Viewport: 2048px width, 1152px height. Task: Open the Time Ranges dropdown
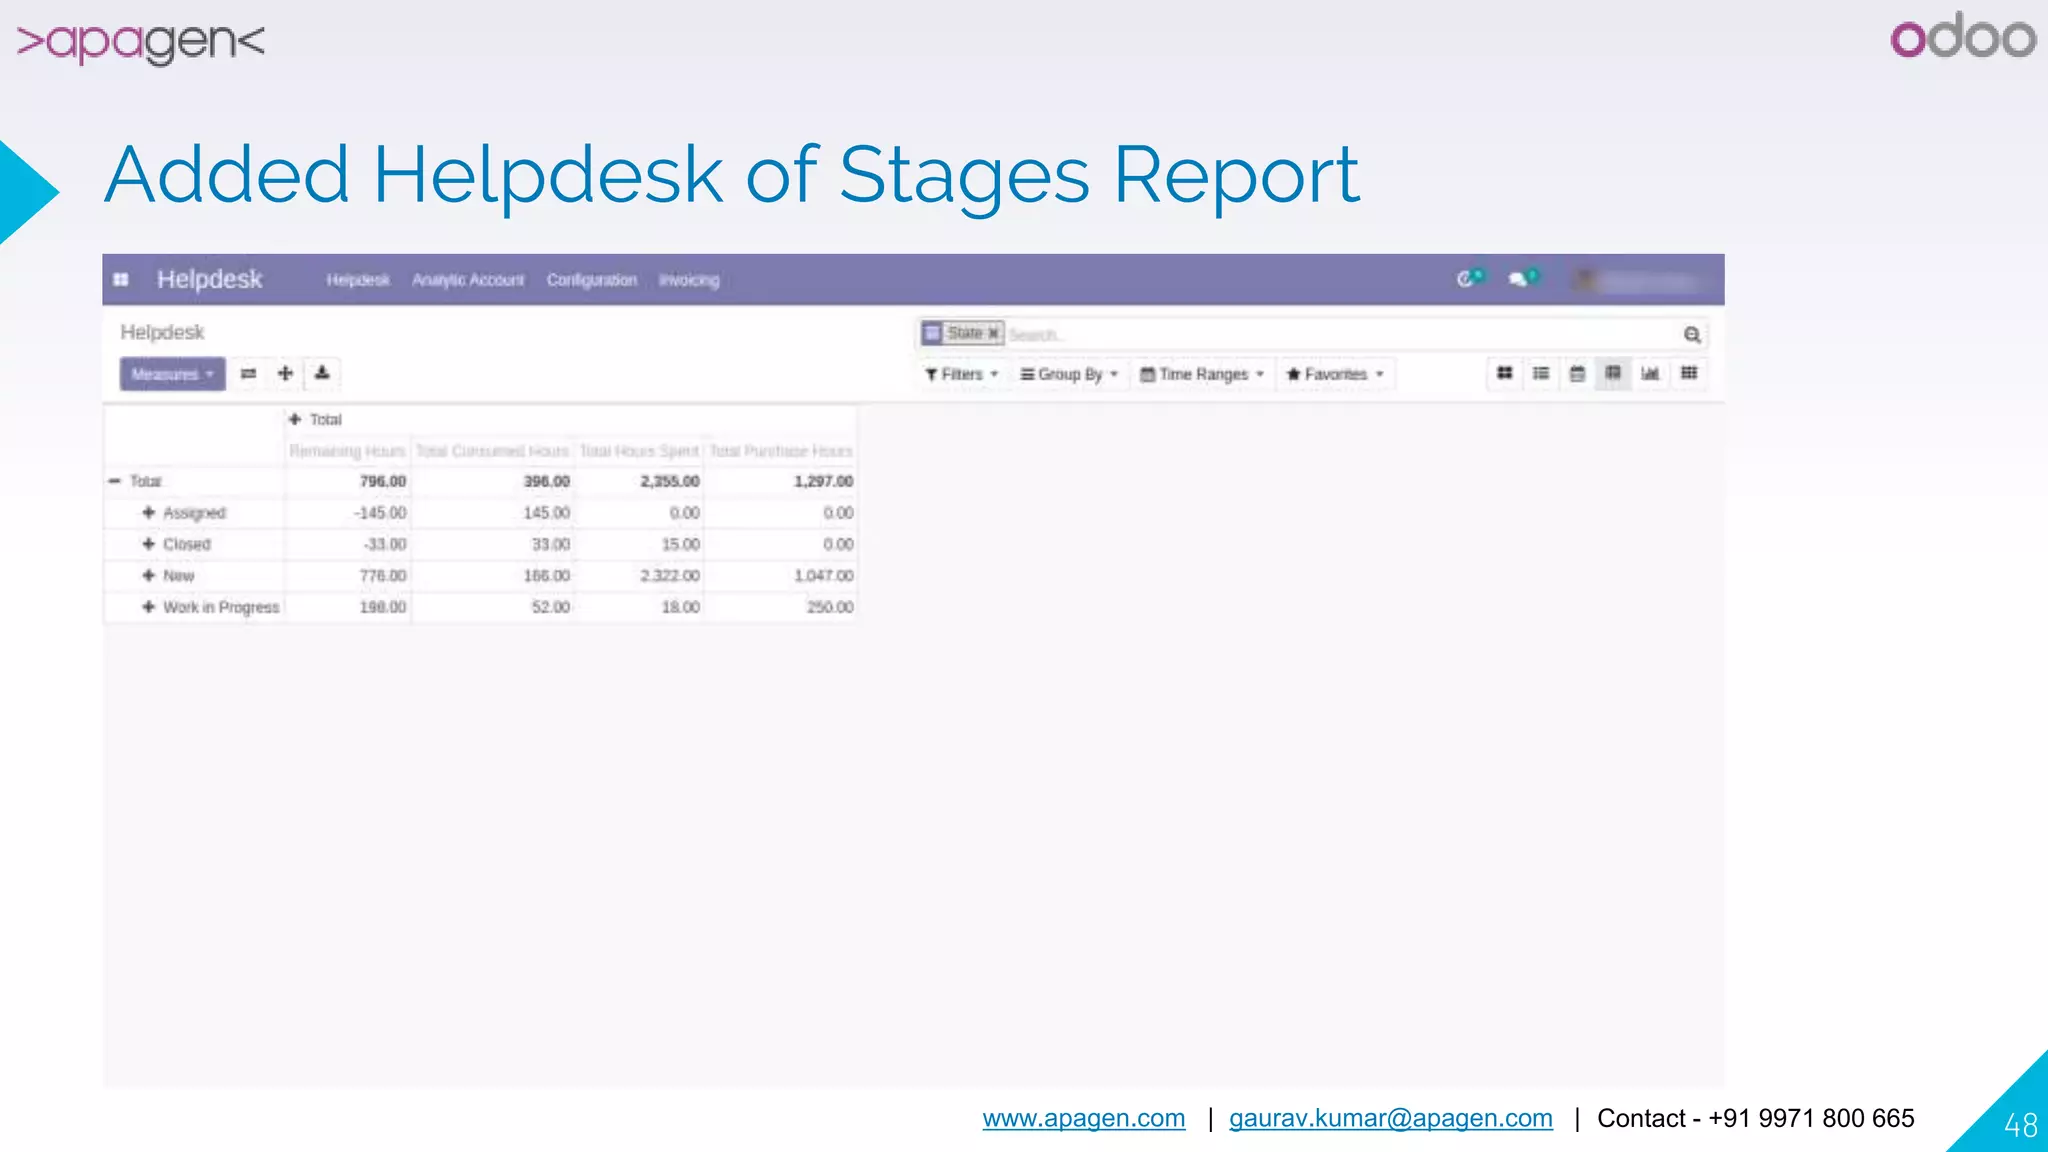1203,374
